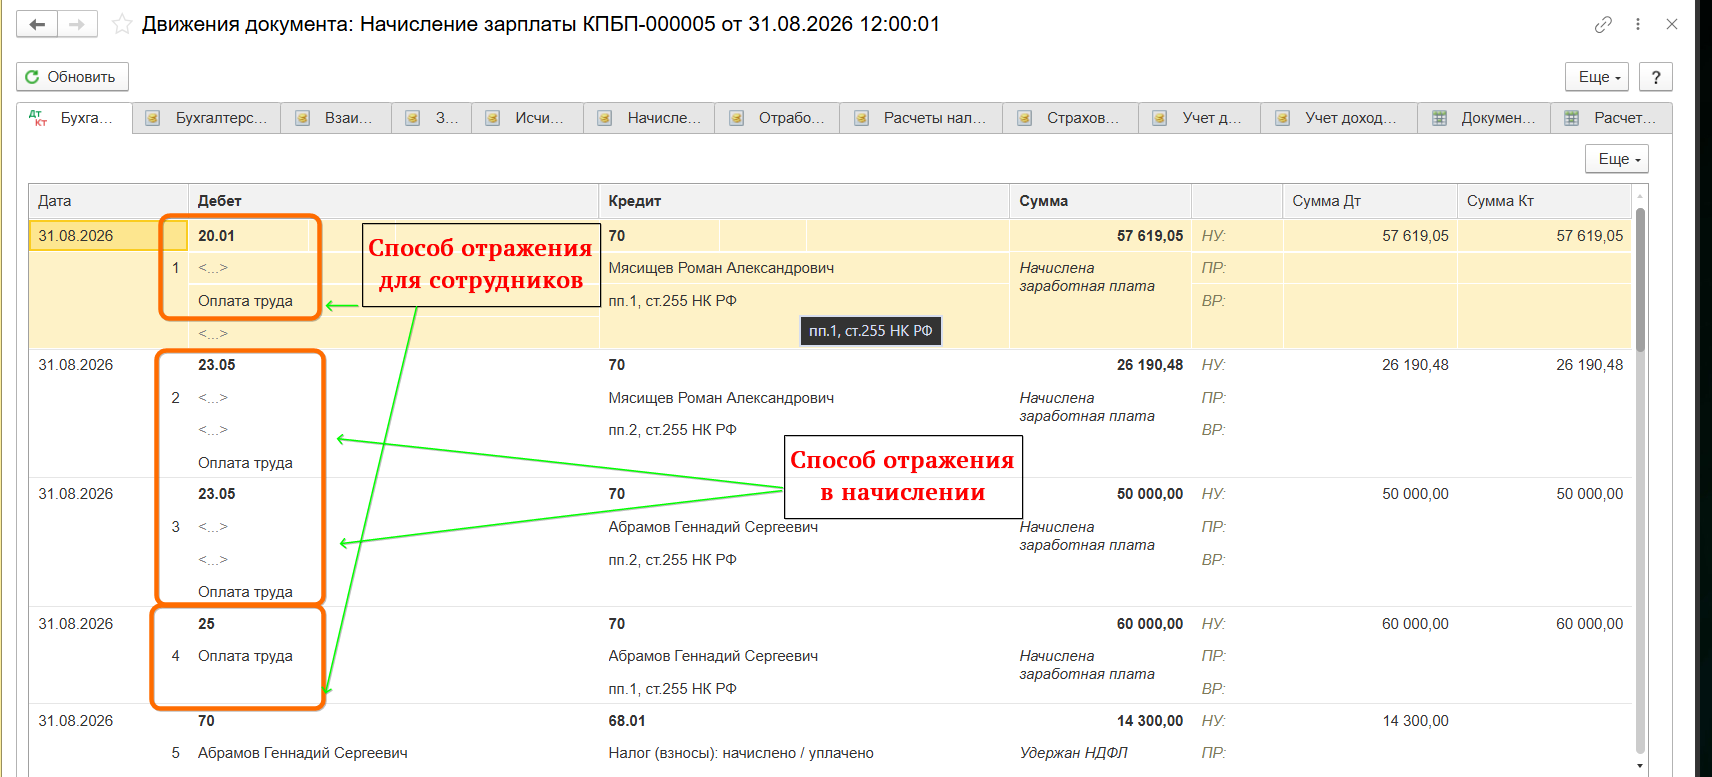The height and width of the screenshot is (777, 1712).
Task: Switch to the Бухга... tab
Action: [75, 118]
